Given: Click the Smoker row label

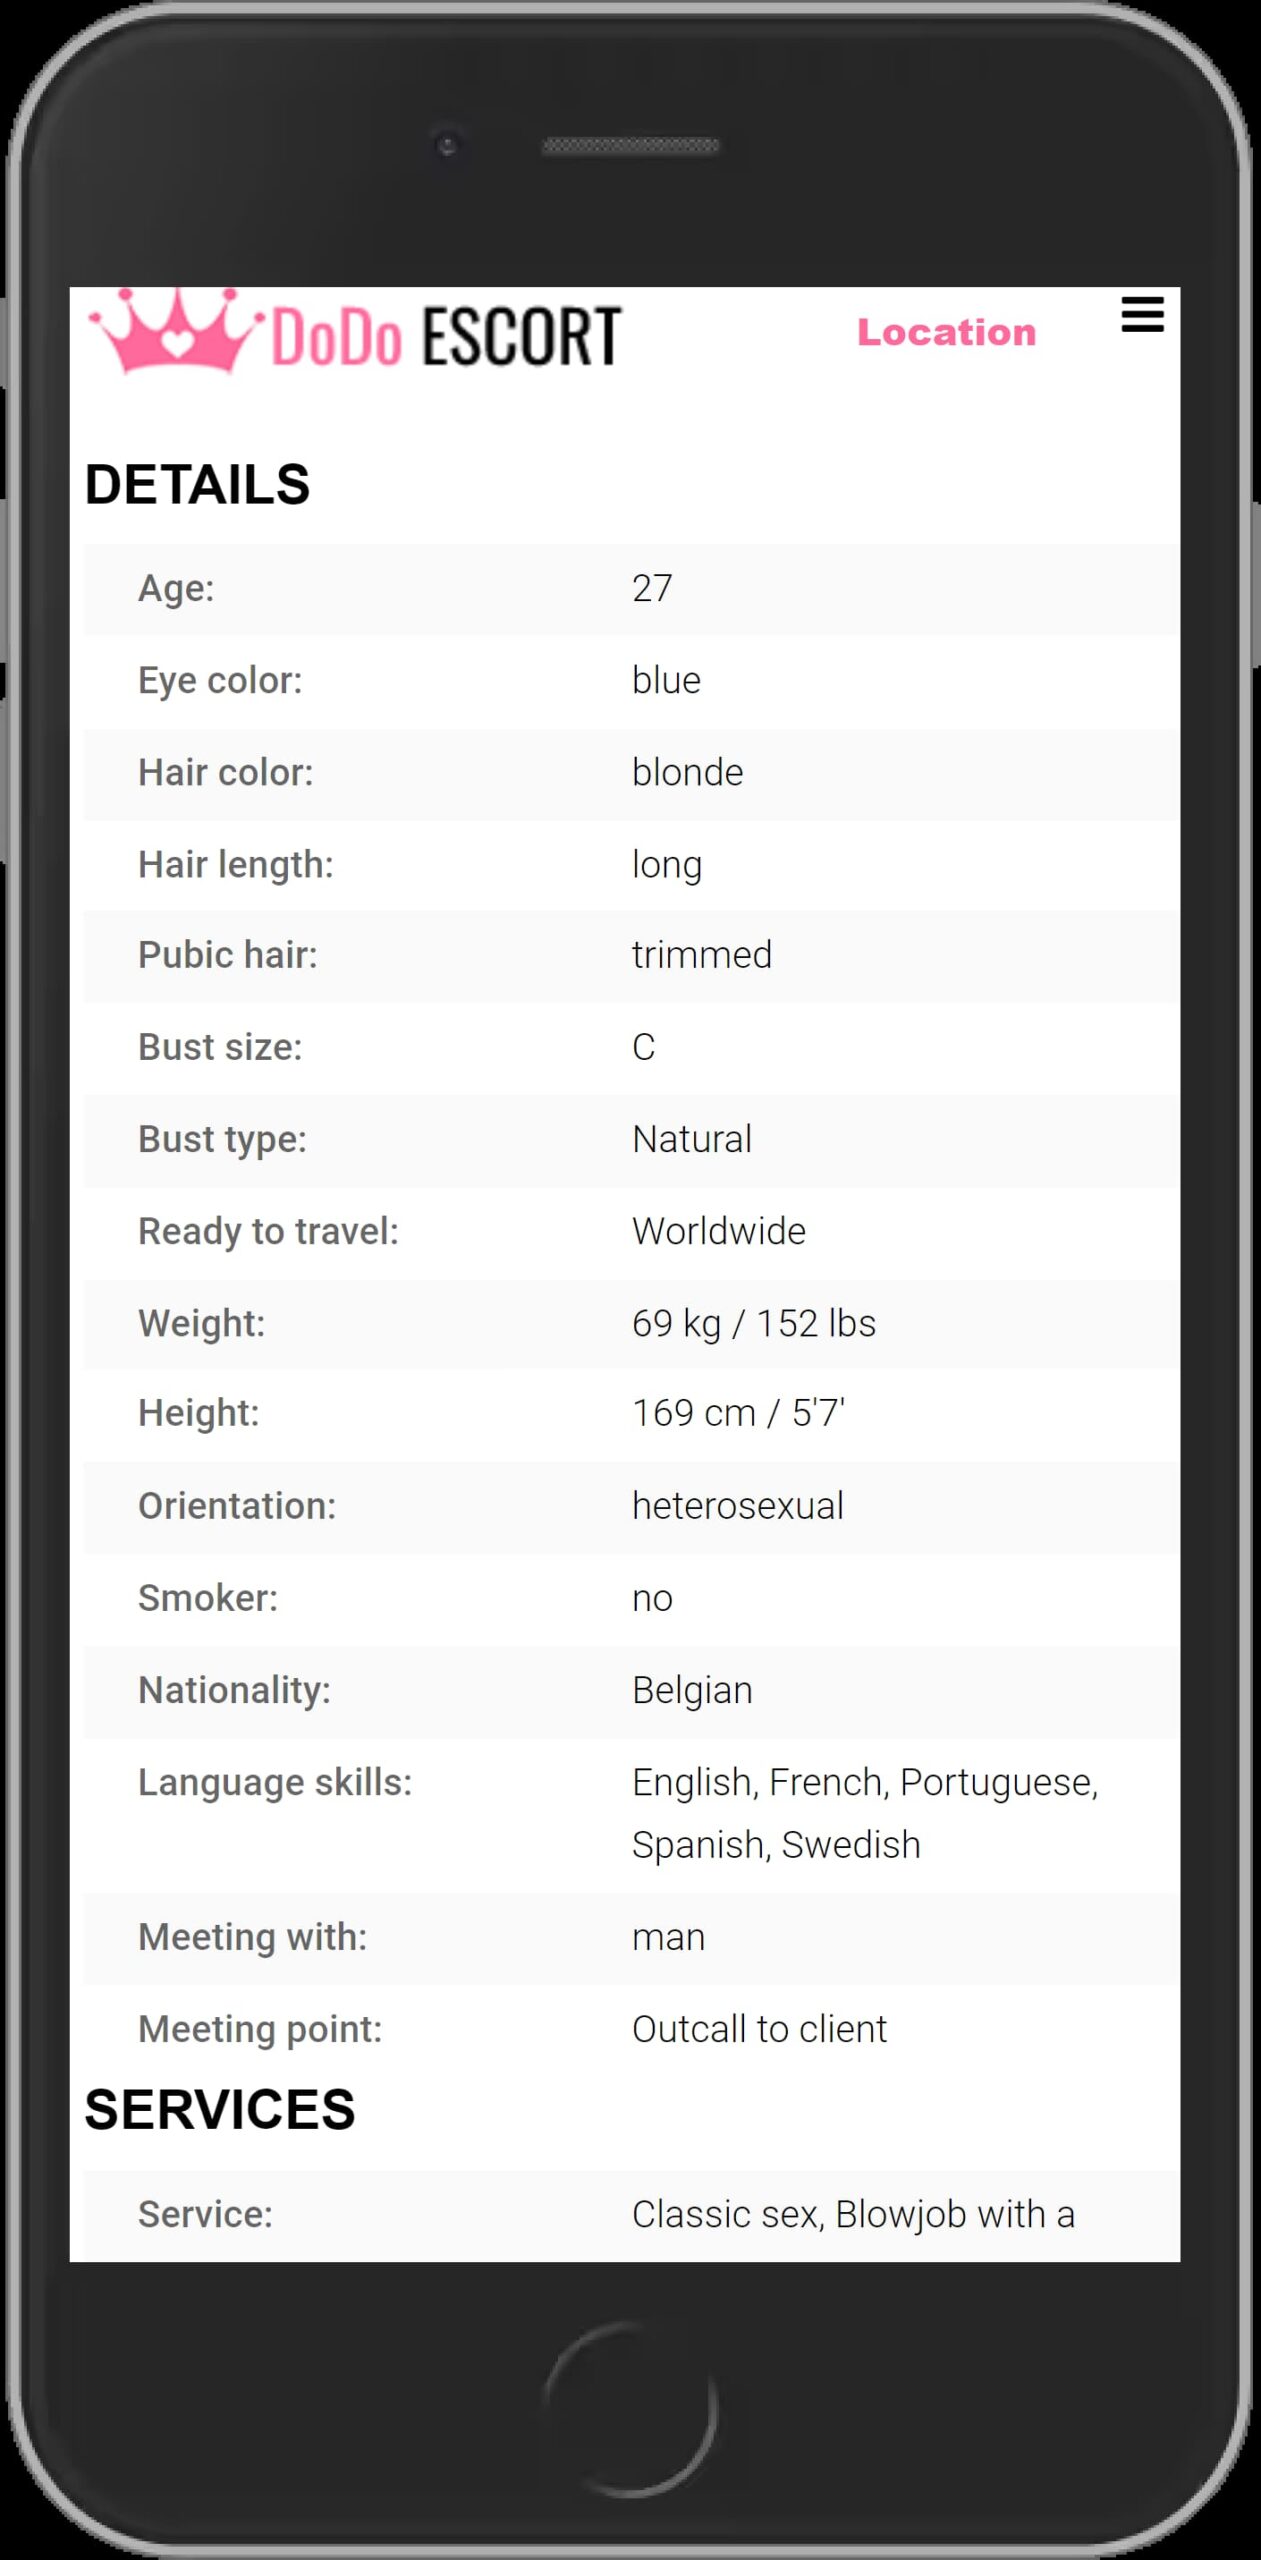Looking at the screenshot, I should tap(208, 1598).
